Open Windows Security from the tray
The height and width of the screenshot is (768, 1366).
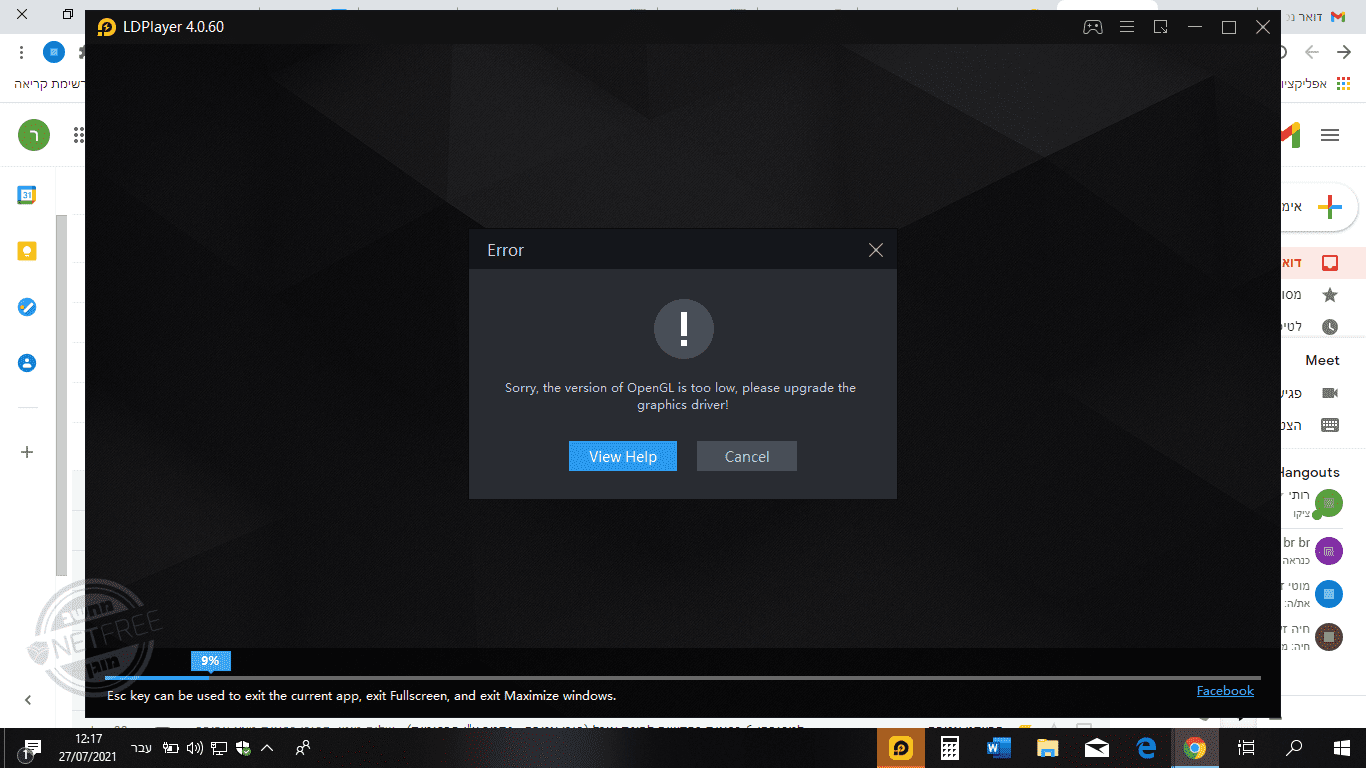[x=243, y=748]
